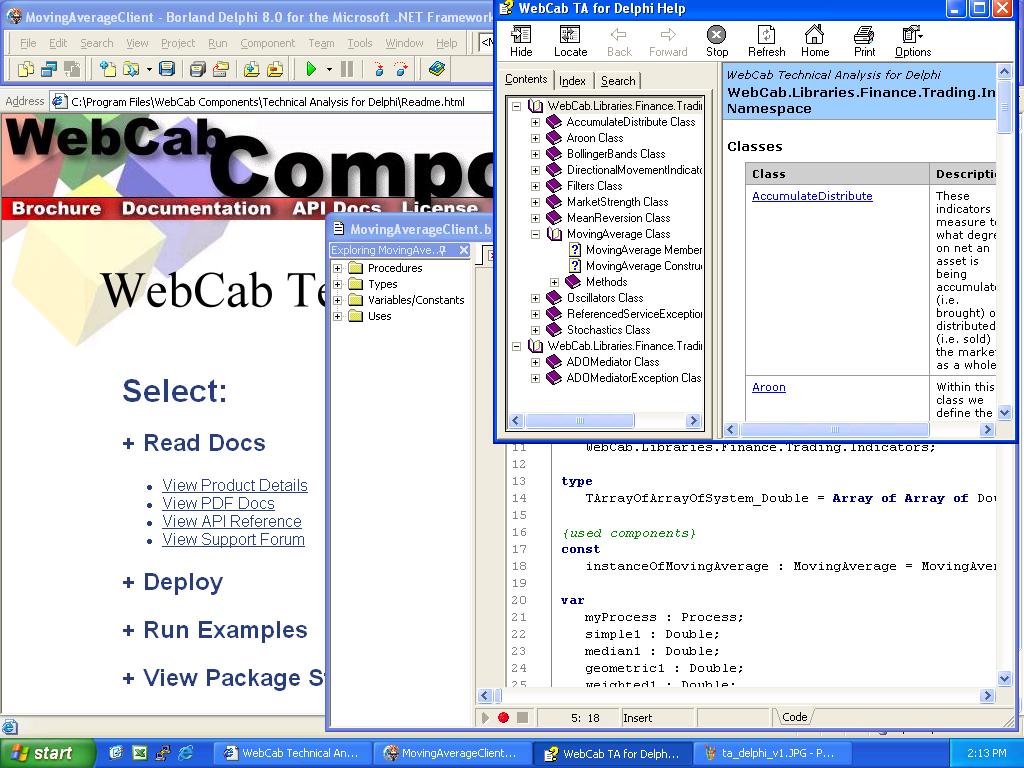Open the Component menu in Delphi

[x=268, y=43]
